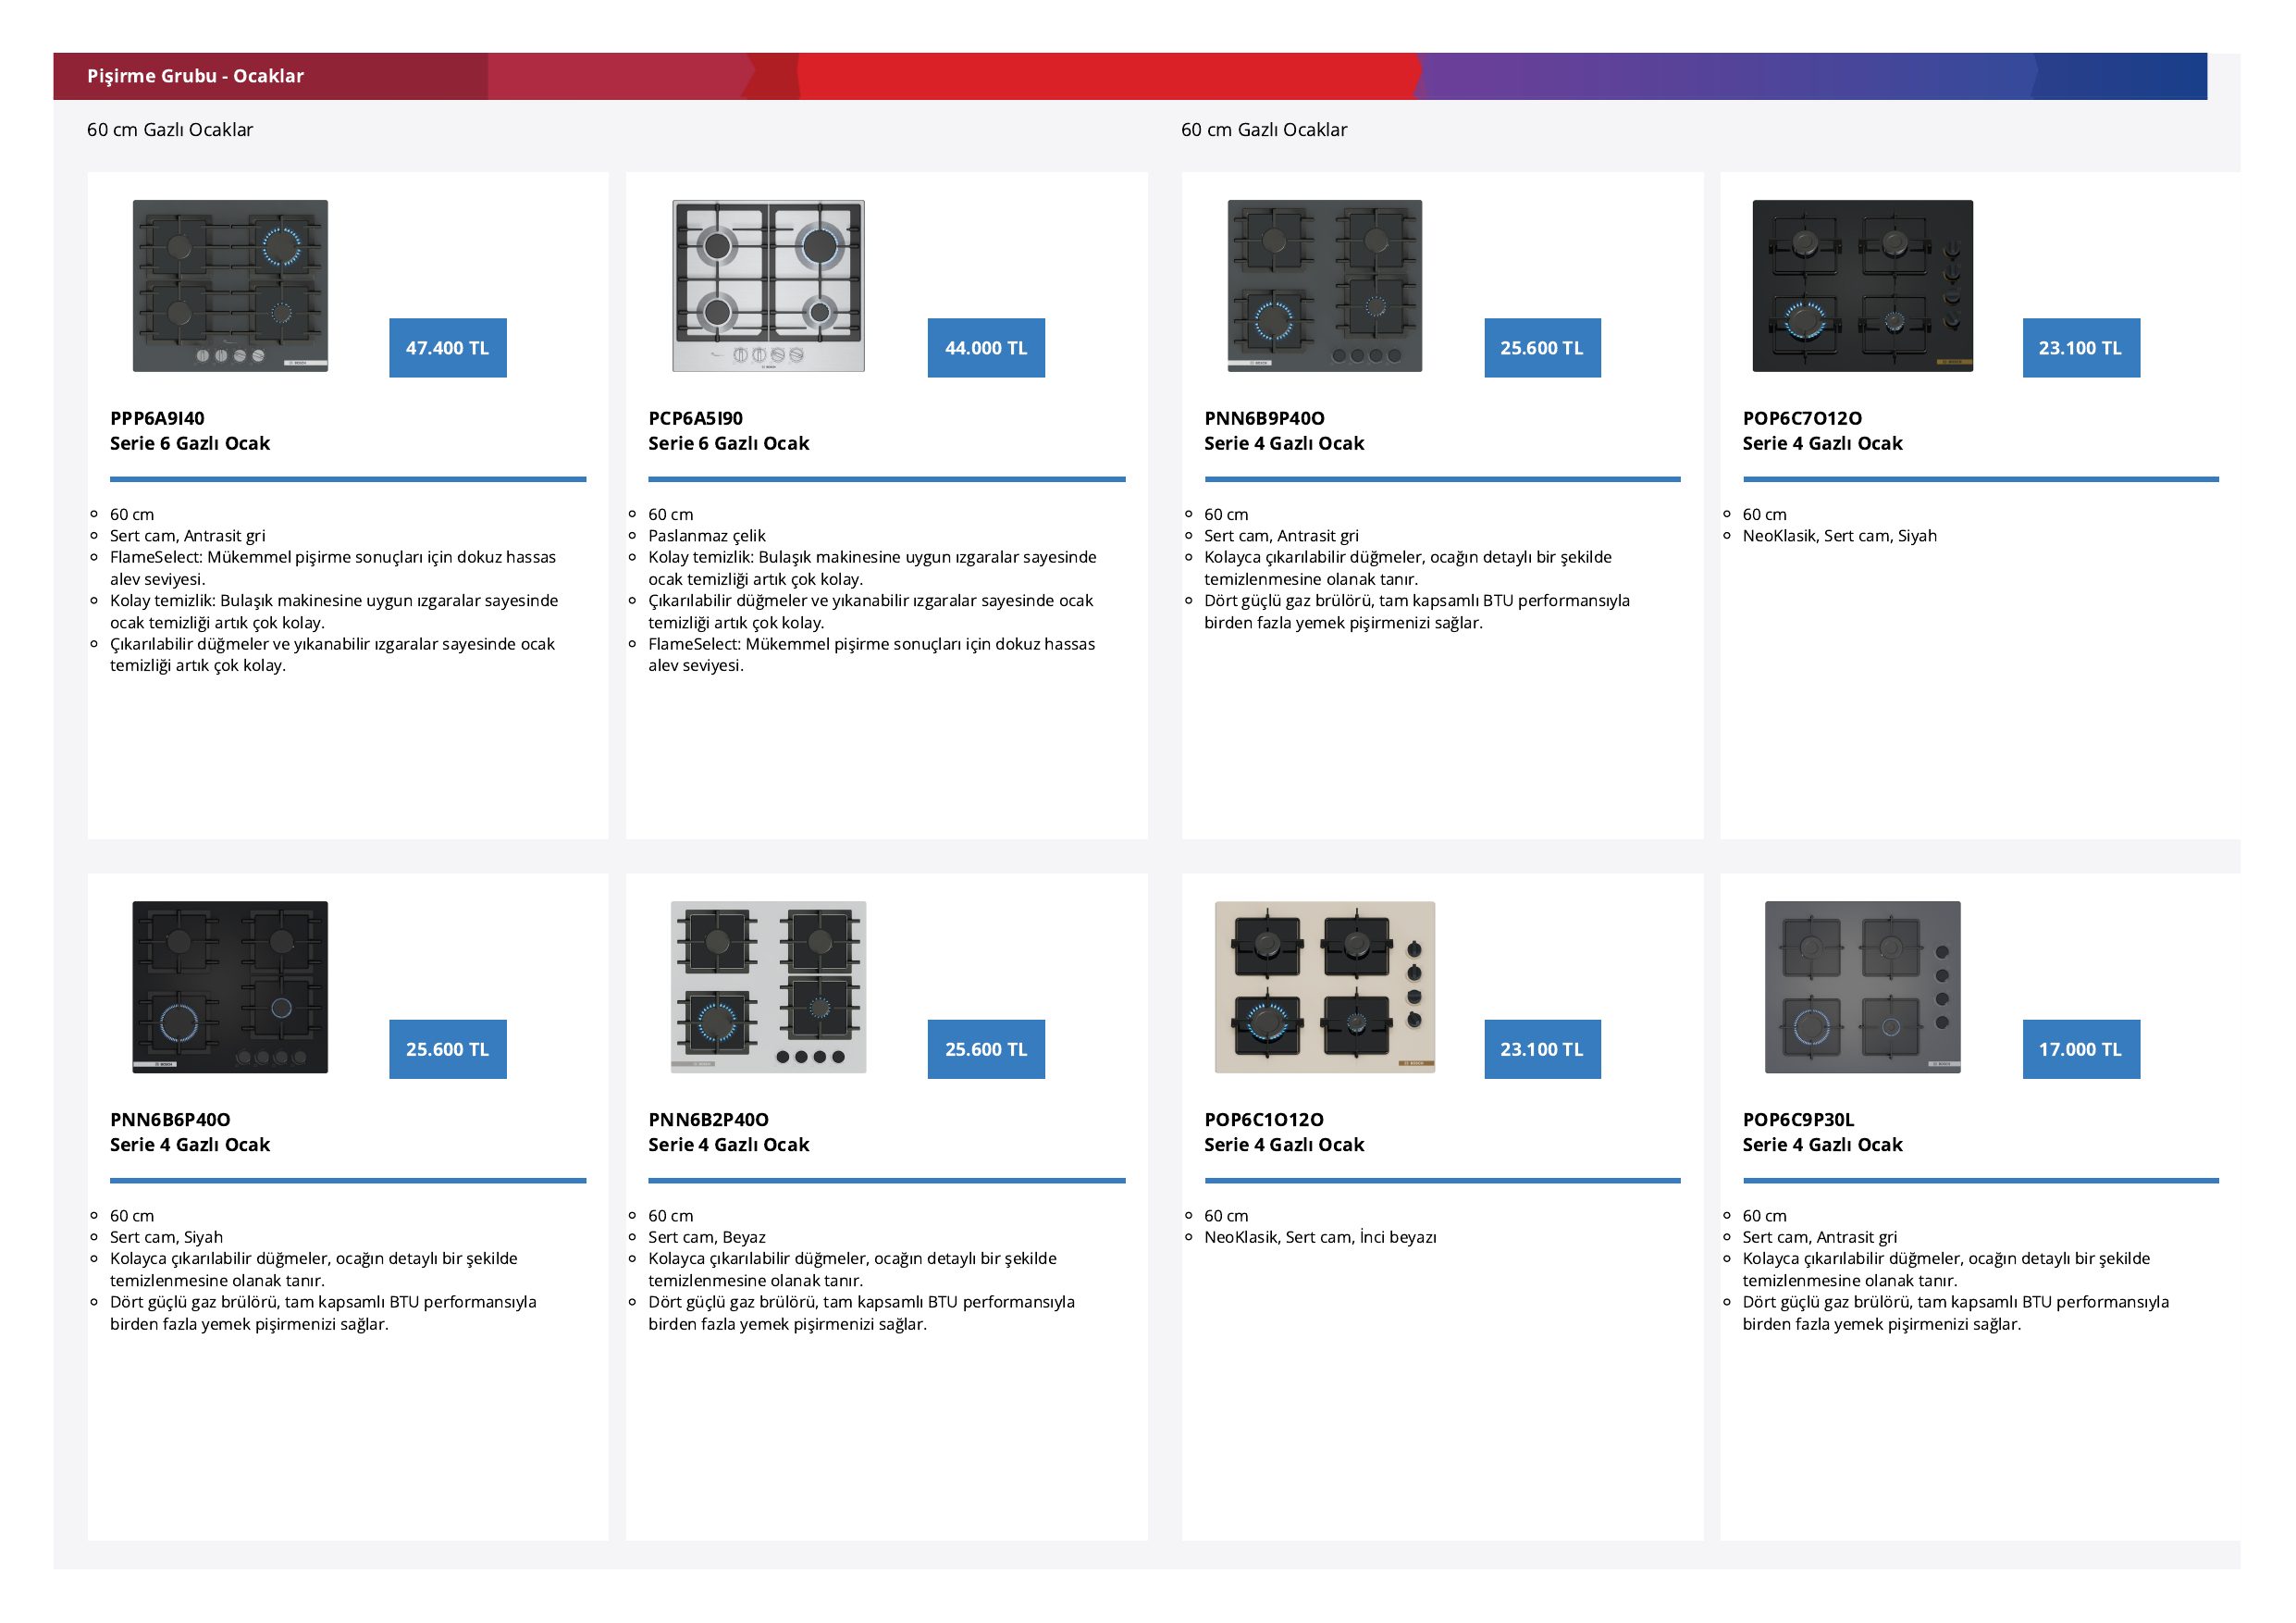Viewport: 2296px width, 1623px height.
Task: Click the stainless steel PCP6A5I90 hob image
Action: pyautogui.click(x=768, y=286)
